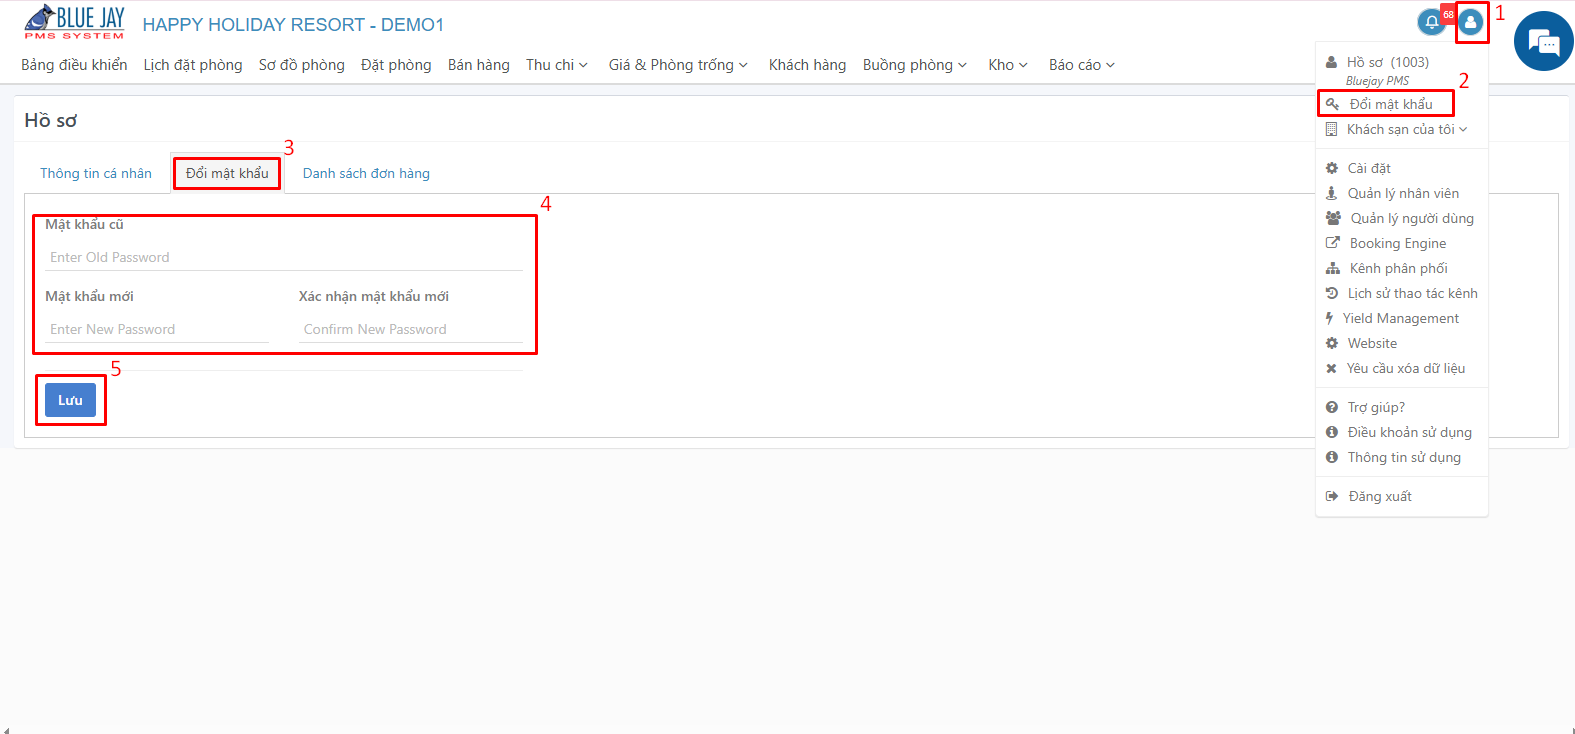Click the staff icon beside Quản lý nhân viên

(1331, 193)
